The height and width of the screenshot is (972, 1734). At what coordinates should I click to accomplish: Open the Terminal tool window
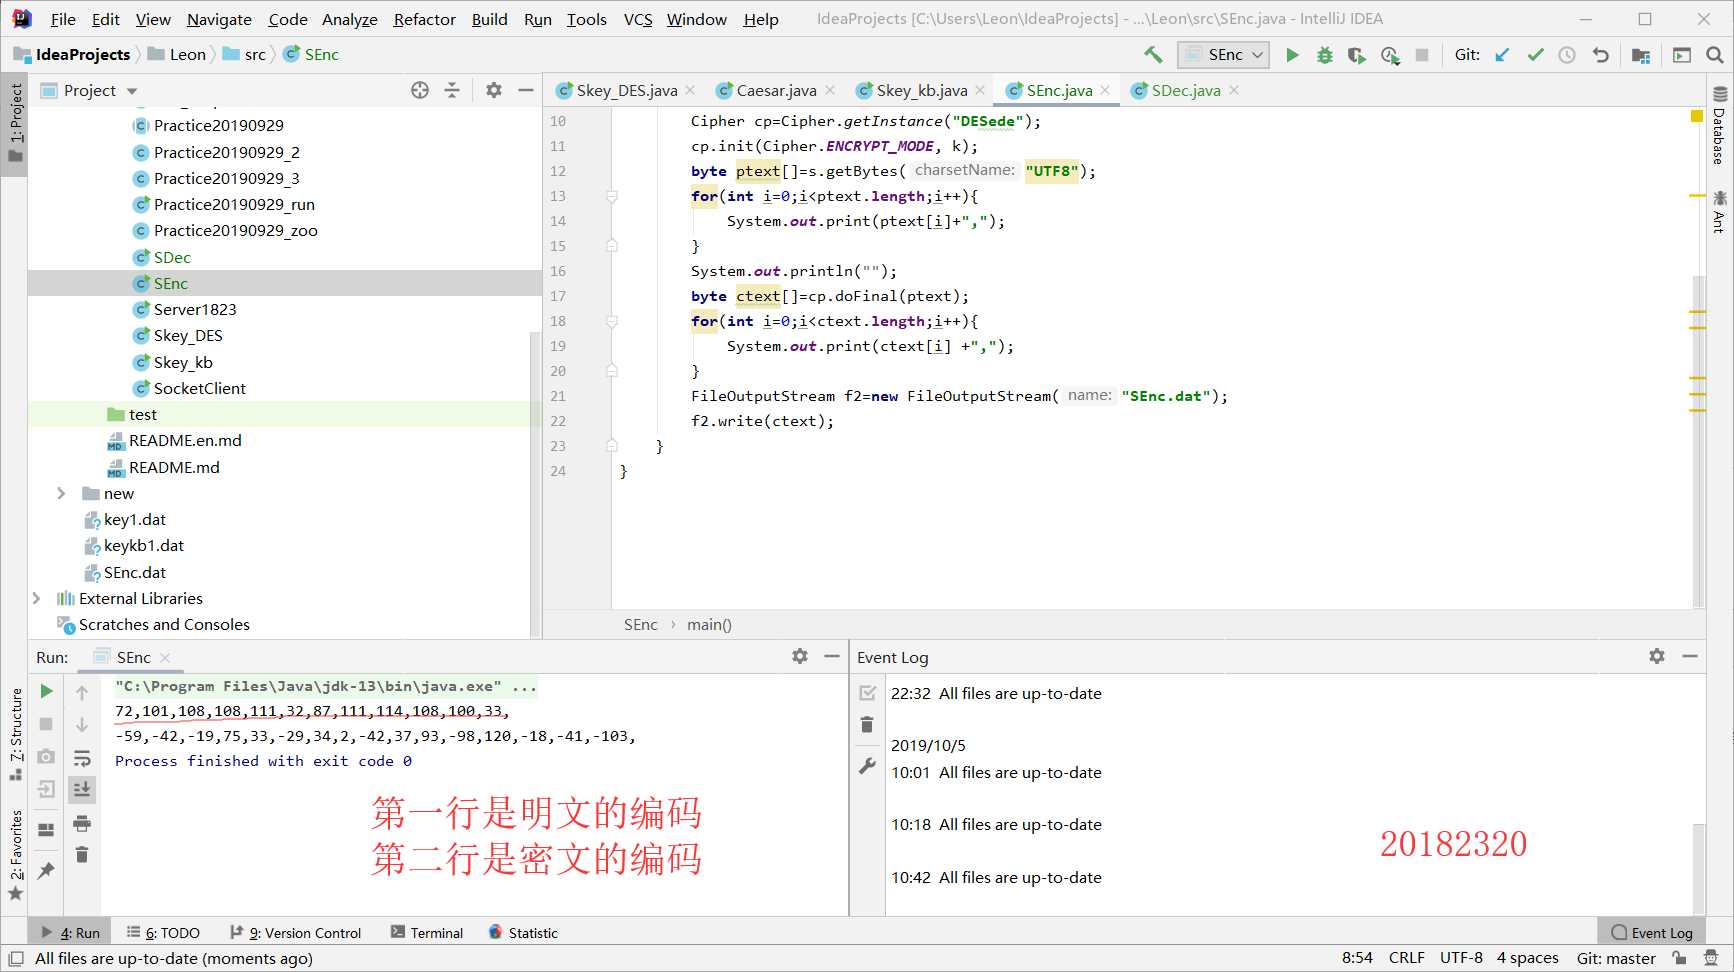427,932
